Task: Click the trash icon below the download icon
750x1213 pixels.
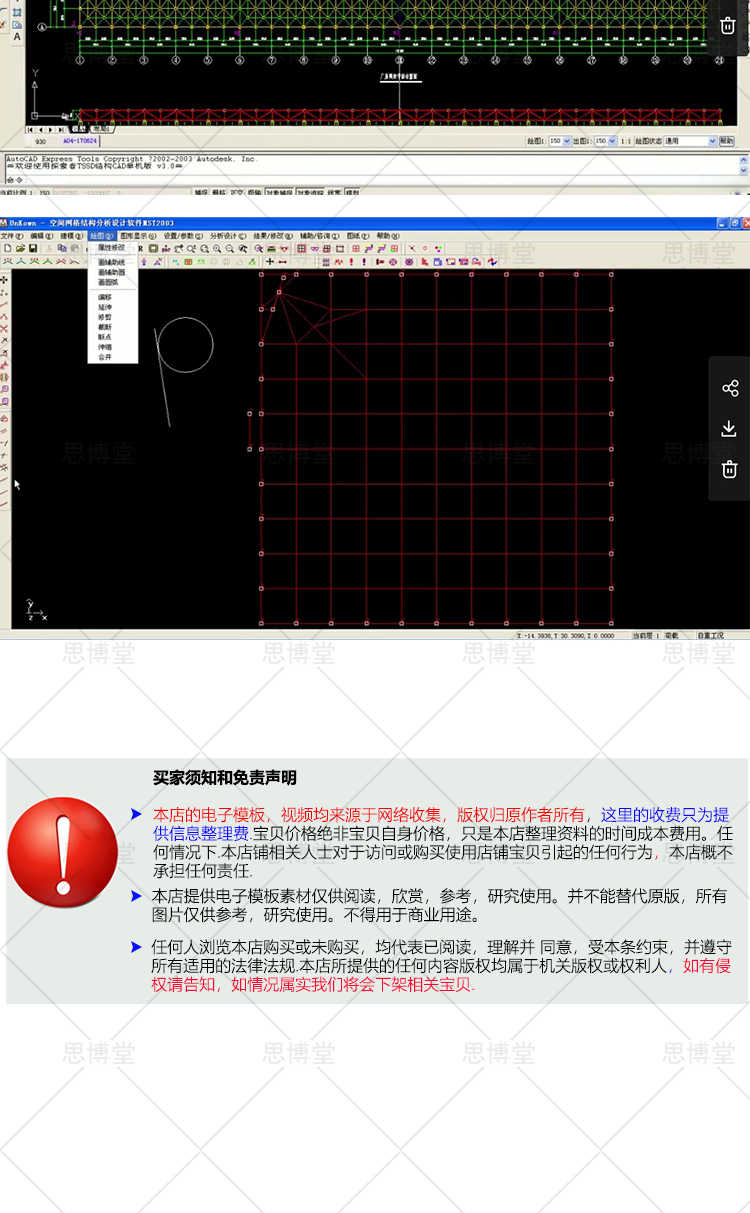Action: click(729, 468)
